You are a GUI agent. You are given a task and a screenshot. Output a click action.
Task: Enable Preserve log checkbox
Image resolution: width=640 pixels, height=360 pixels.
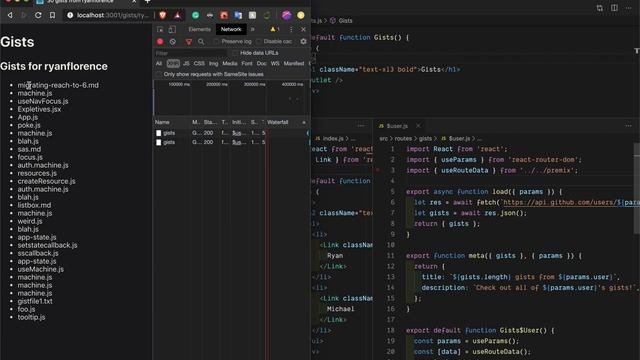pyautogui.click(x=216, y=42)
